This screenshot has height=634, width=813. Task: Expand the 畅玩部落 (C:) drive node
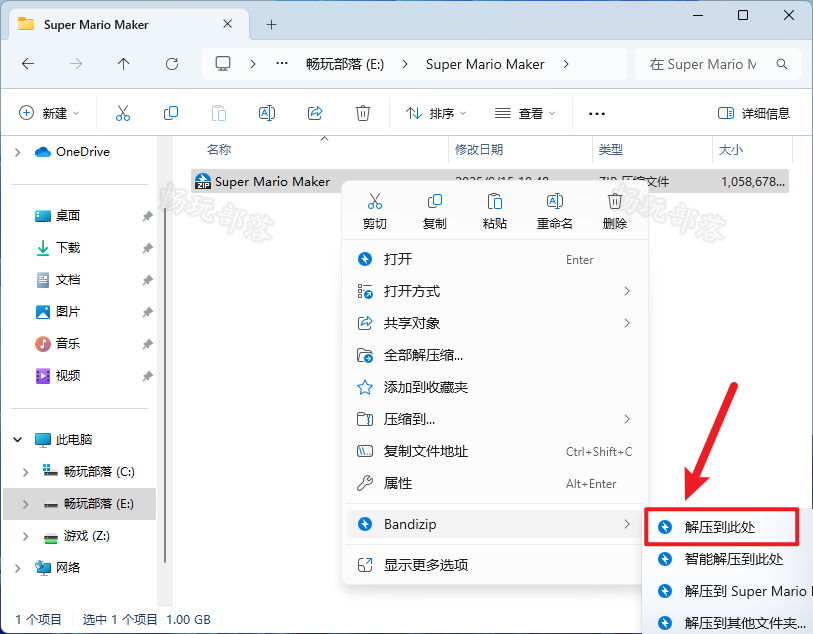(25, 472)
